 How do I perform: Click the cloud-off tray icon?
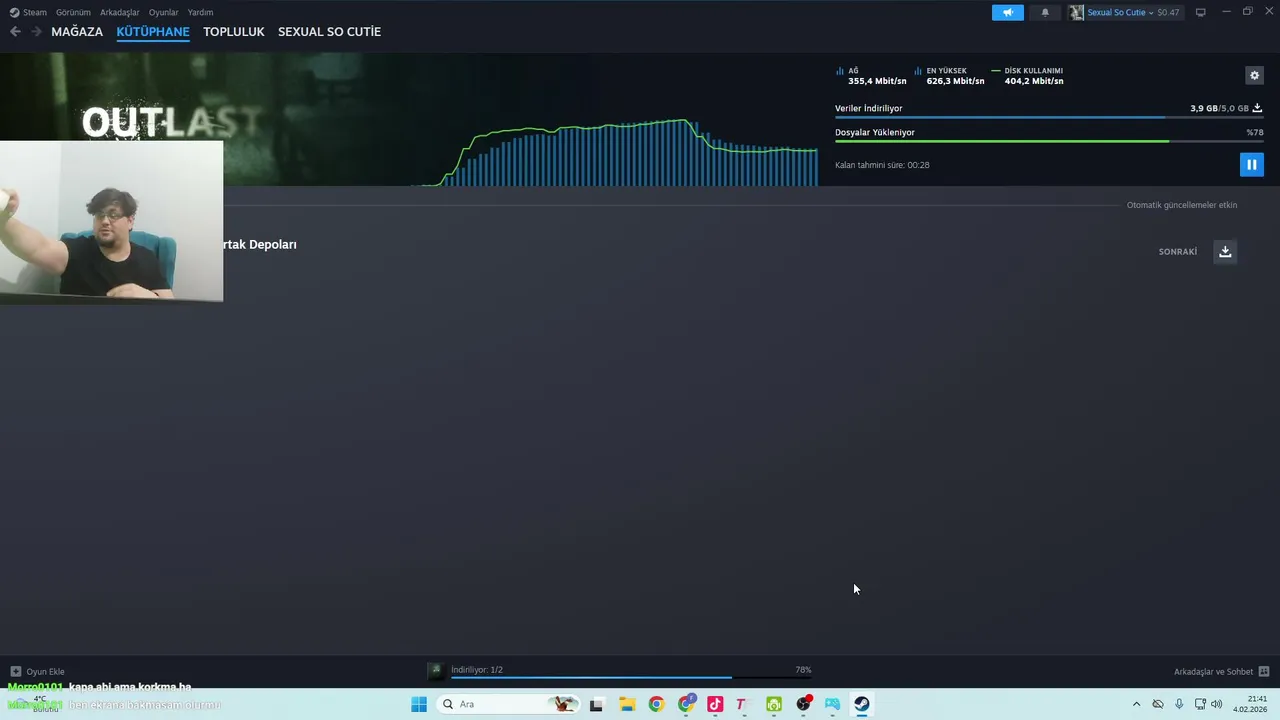click(x=1158, y=704)
